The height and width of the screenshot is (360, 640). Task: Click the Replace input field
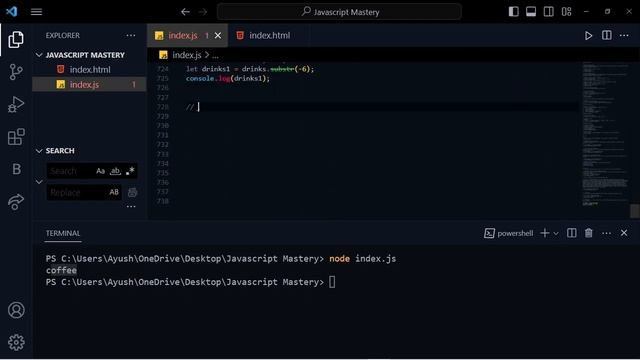tap(77, 192)
